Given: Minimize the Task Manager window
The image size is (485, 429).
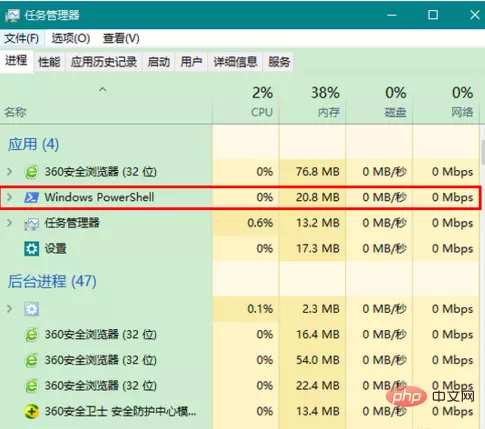Looking at the screenshot, I should tap(392, 15).
